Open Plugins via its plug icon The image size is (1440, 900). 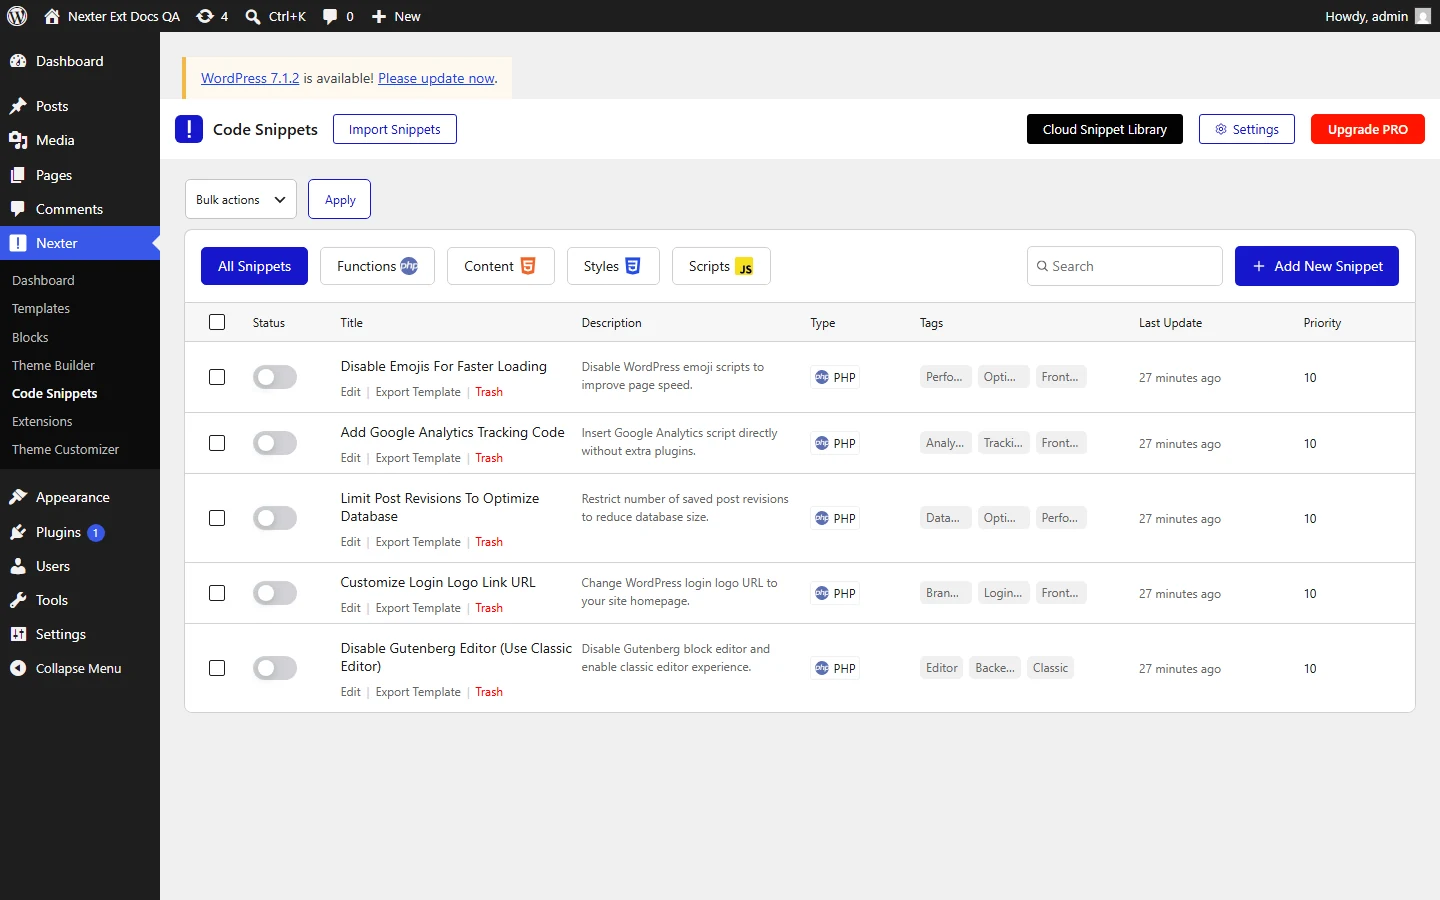tap(18, 532)
